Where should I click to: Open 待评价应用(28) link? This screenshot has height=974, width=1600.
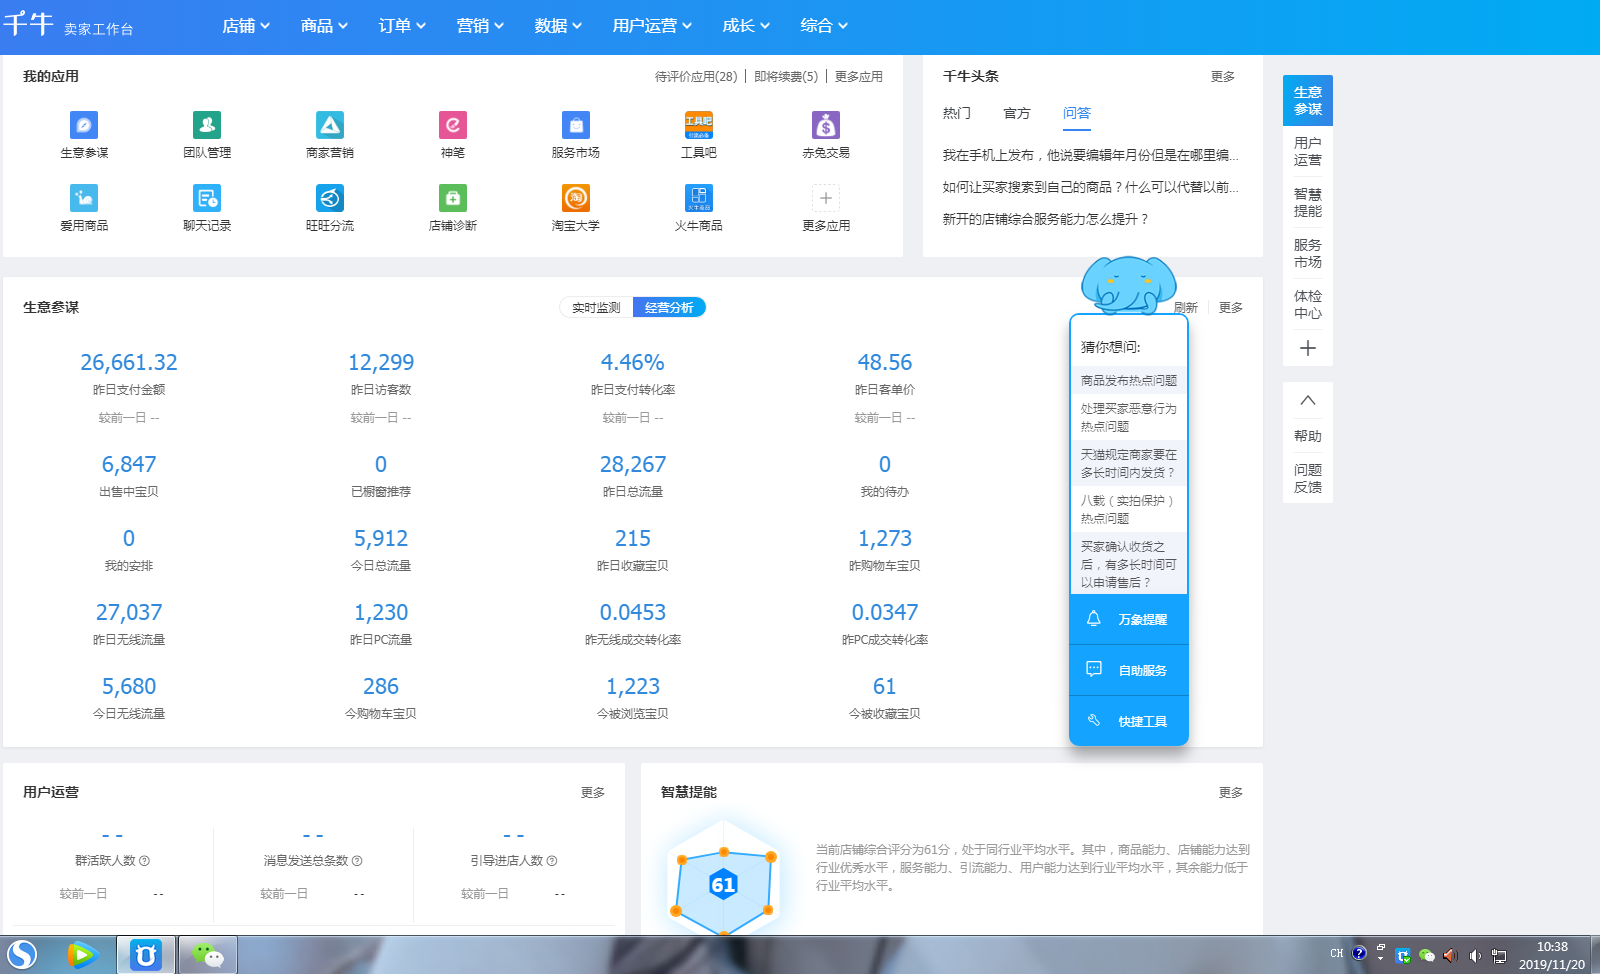(696, 77)
